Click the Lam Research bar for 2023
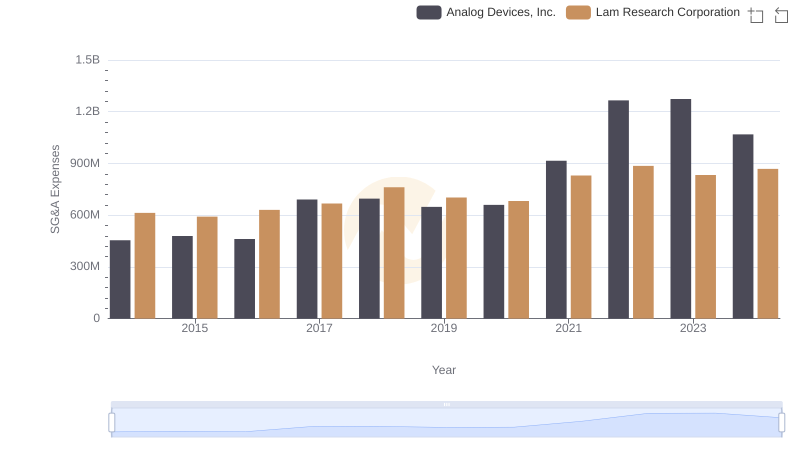This screenshot has height=461, width=800. coord(706,247)
